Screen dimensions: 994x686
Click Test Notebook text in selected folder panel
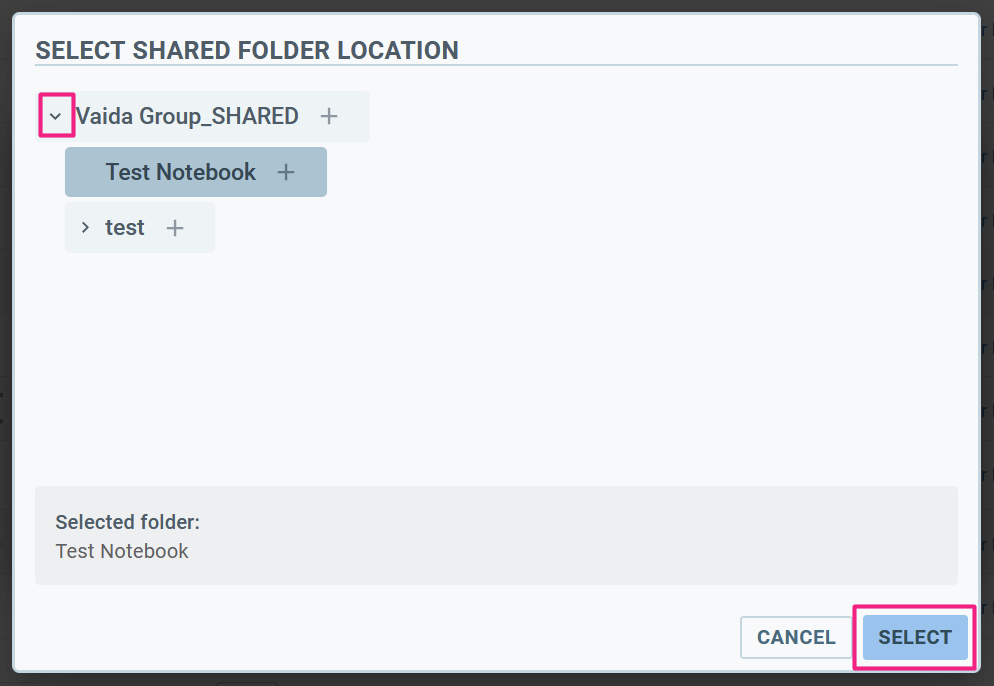(122, 551)
